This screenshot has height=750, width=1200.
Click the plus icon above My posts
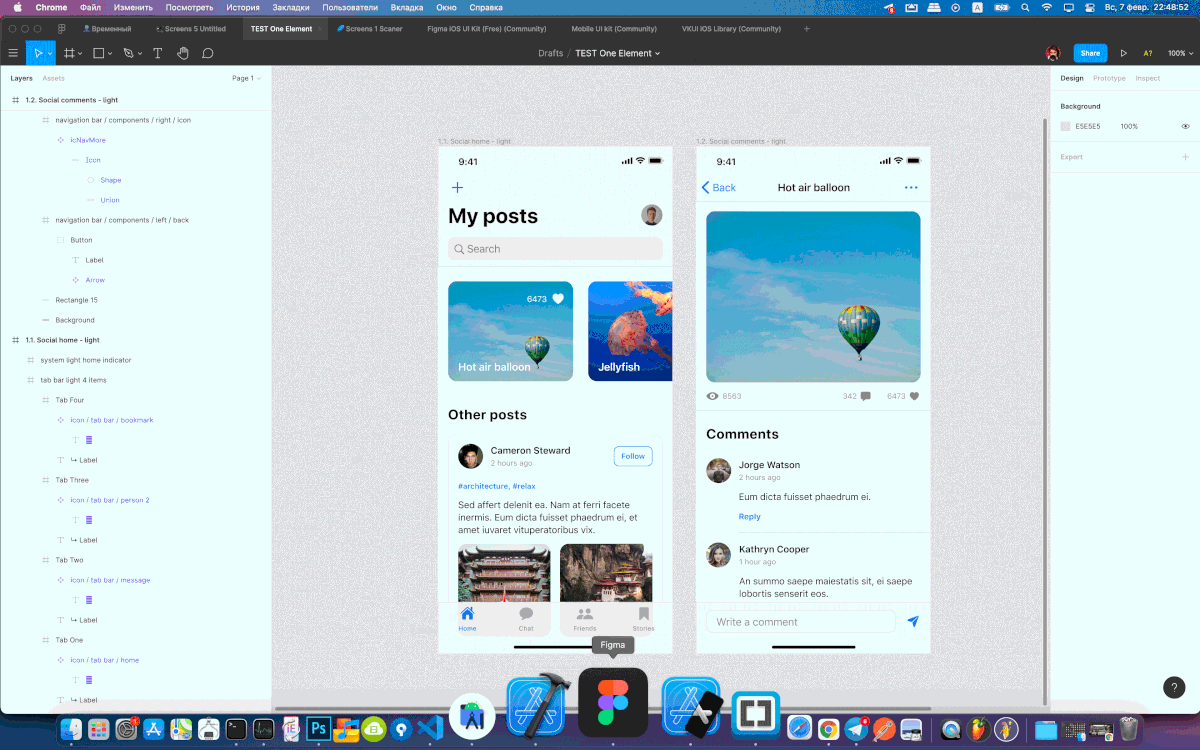point(457,187)
